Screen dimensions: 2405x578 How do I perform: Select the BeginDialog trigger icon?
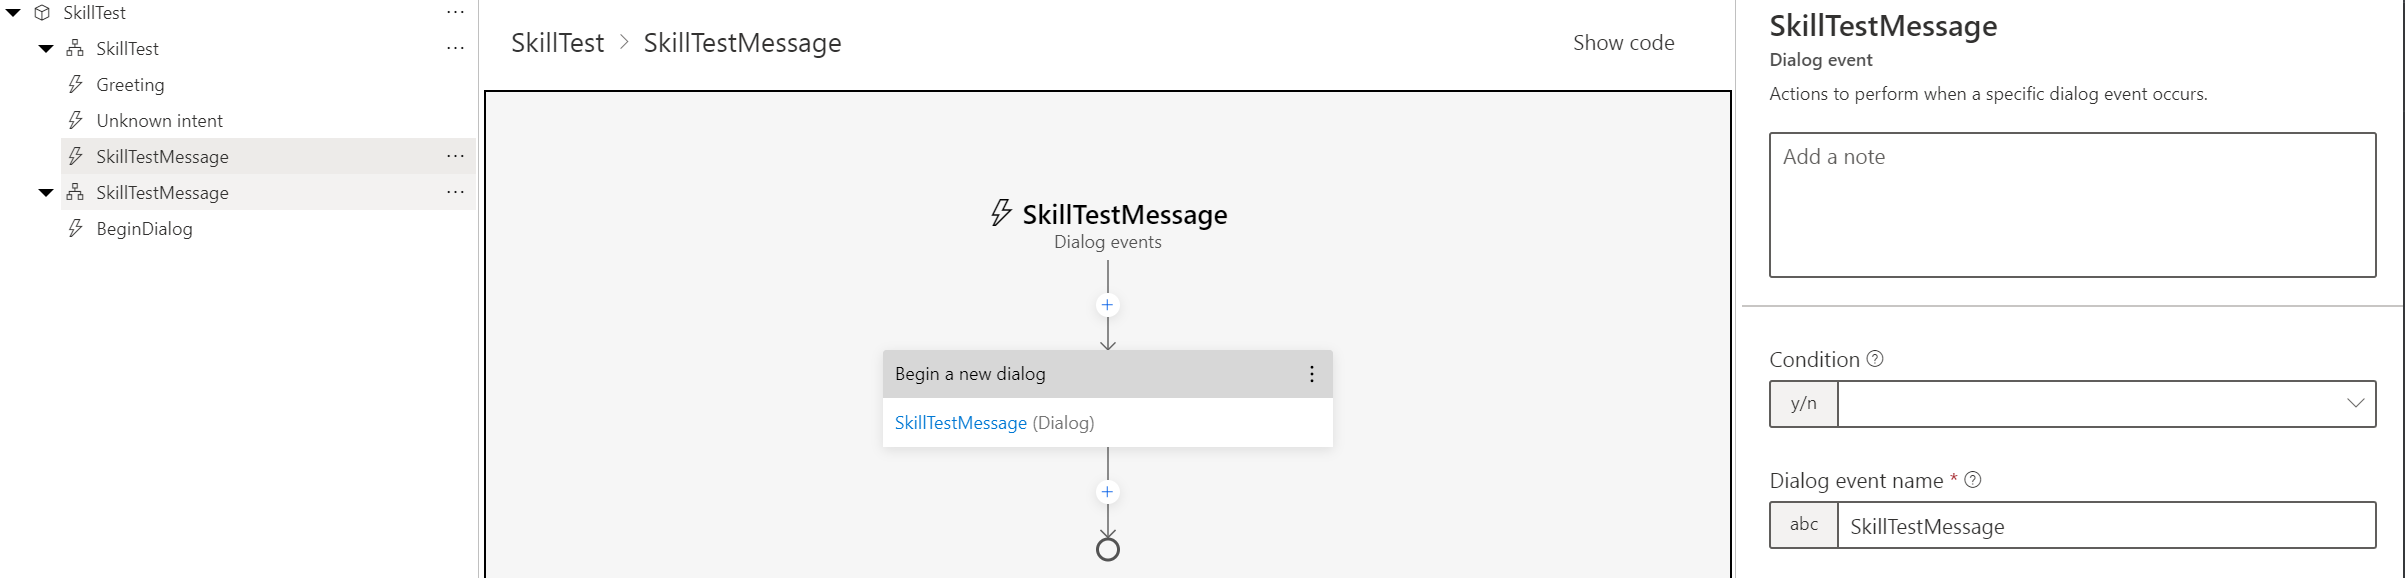click(76, 228)
